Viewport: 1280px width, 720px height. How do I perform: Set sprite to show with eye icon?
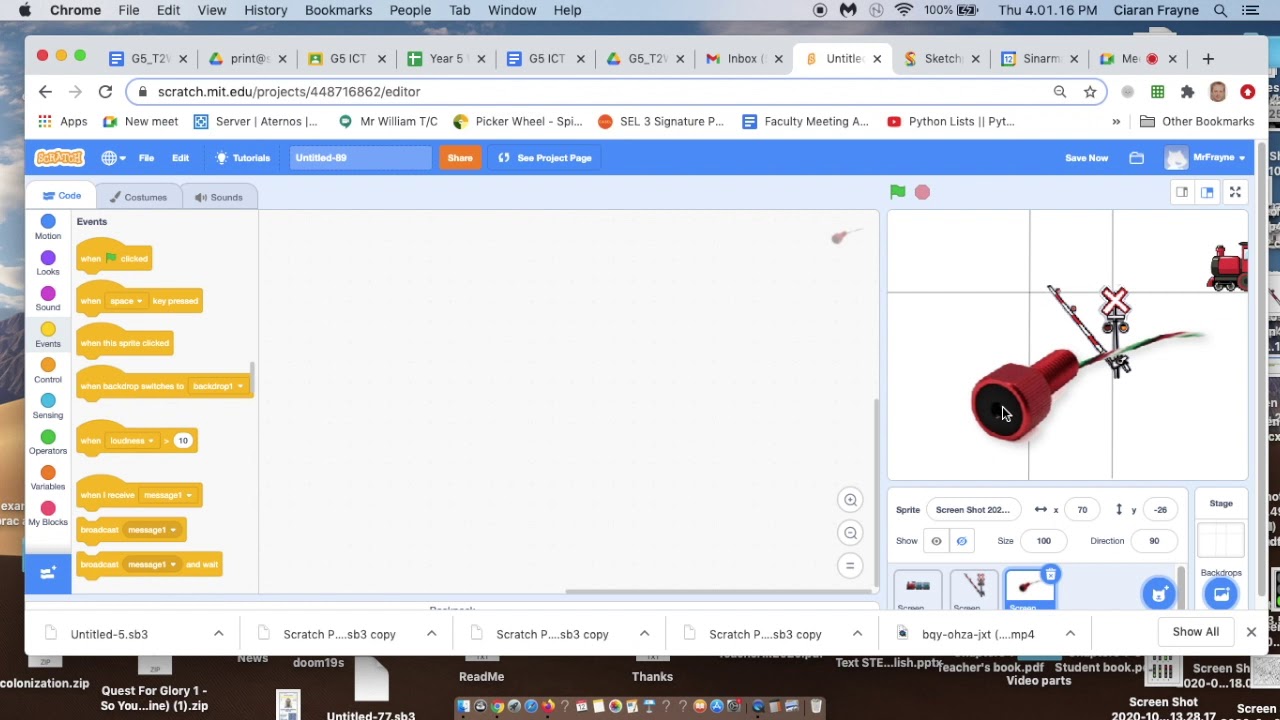[936, 541]
